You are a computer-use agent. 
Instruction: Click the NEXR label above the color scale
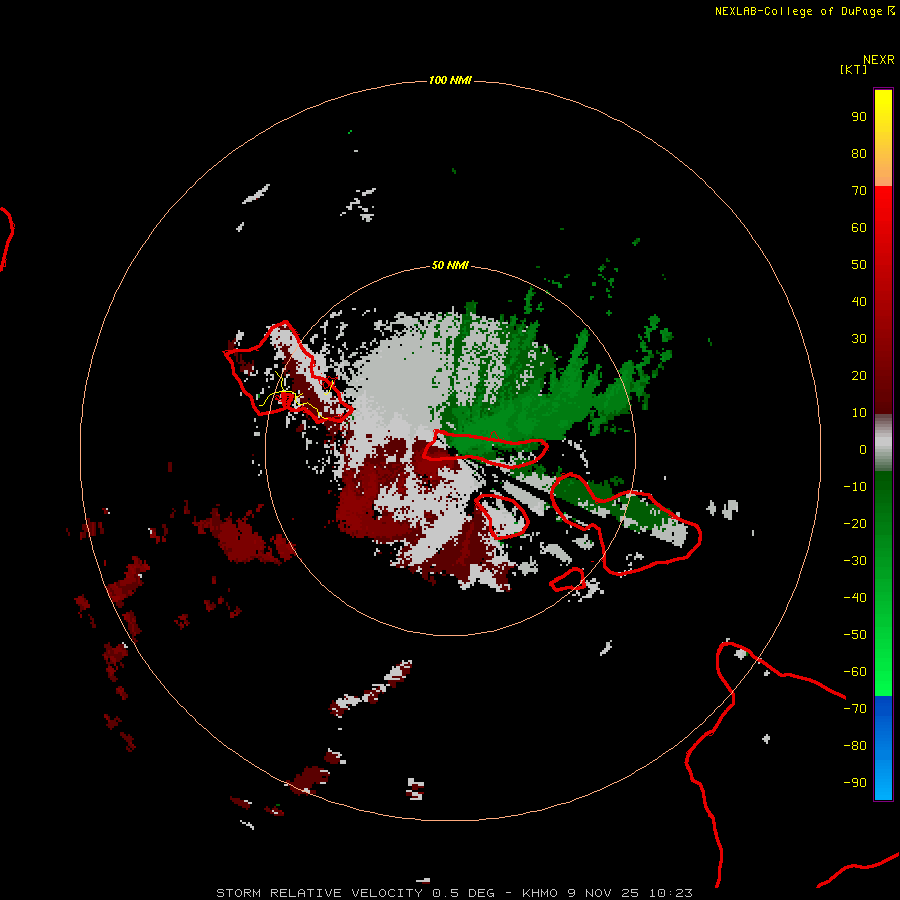(879, 60)
